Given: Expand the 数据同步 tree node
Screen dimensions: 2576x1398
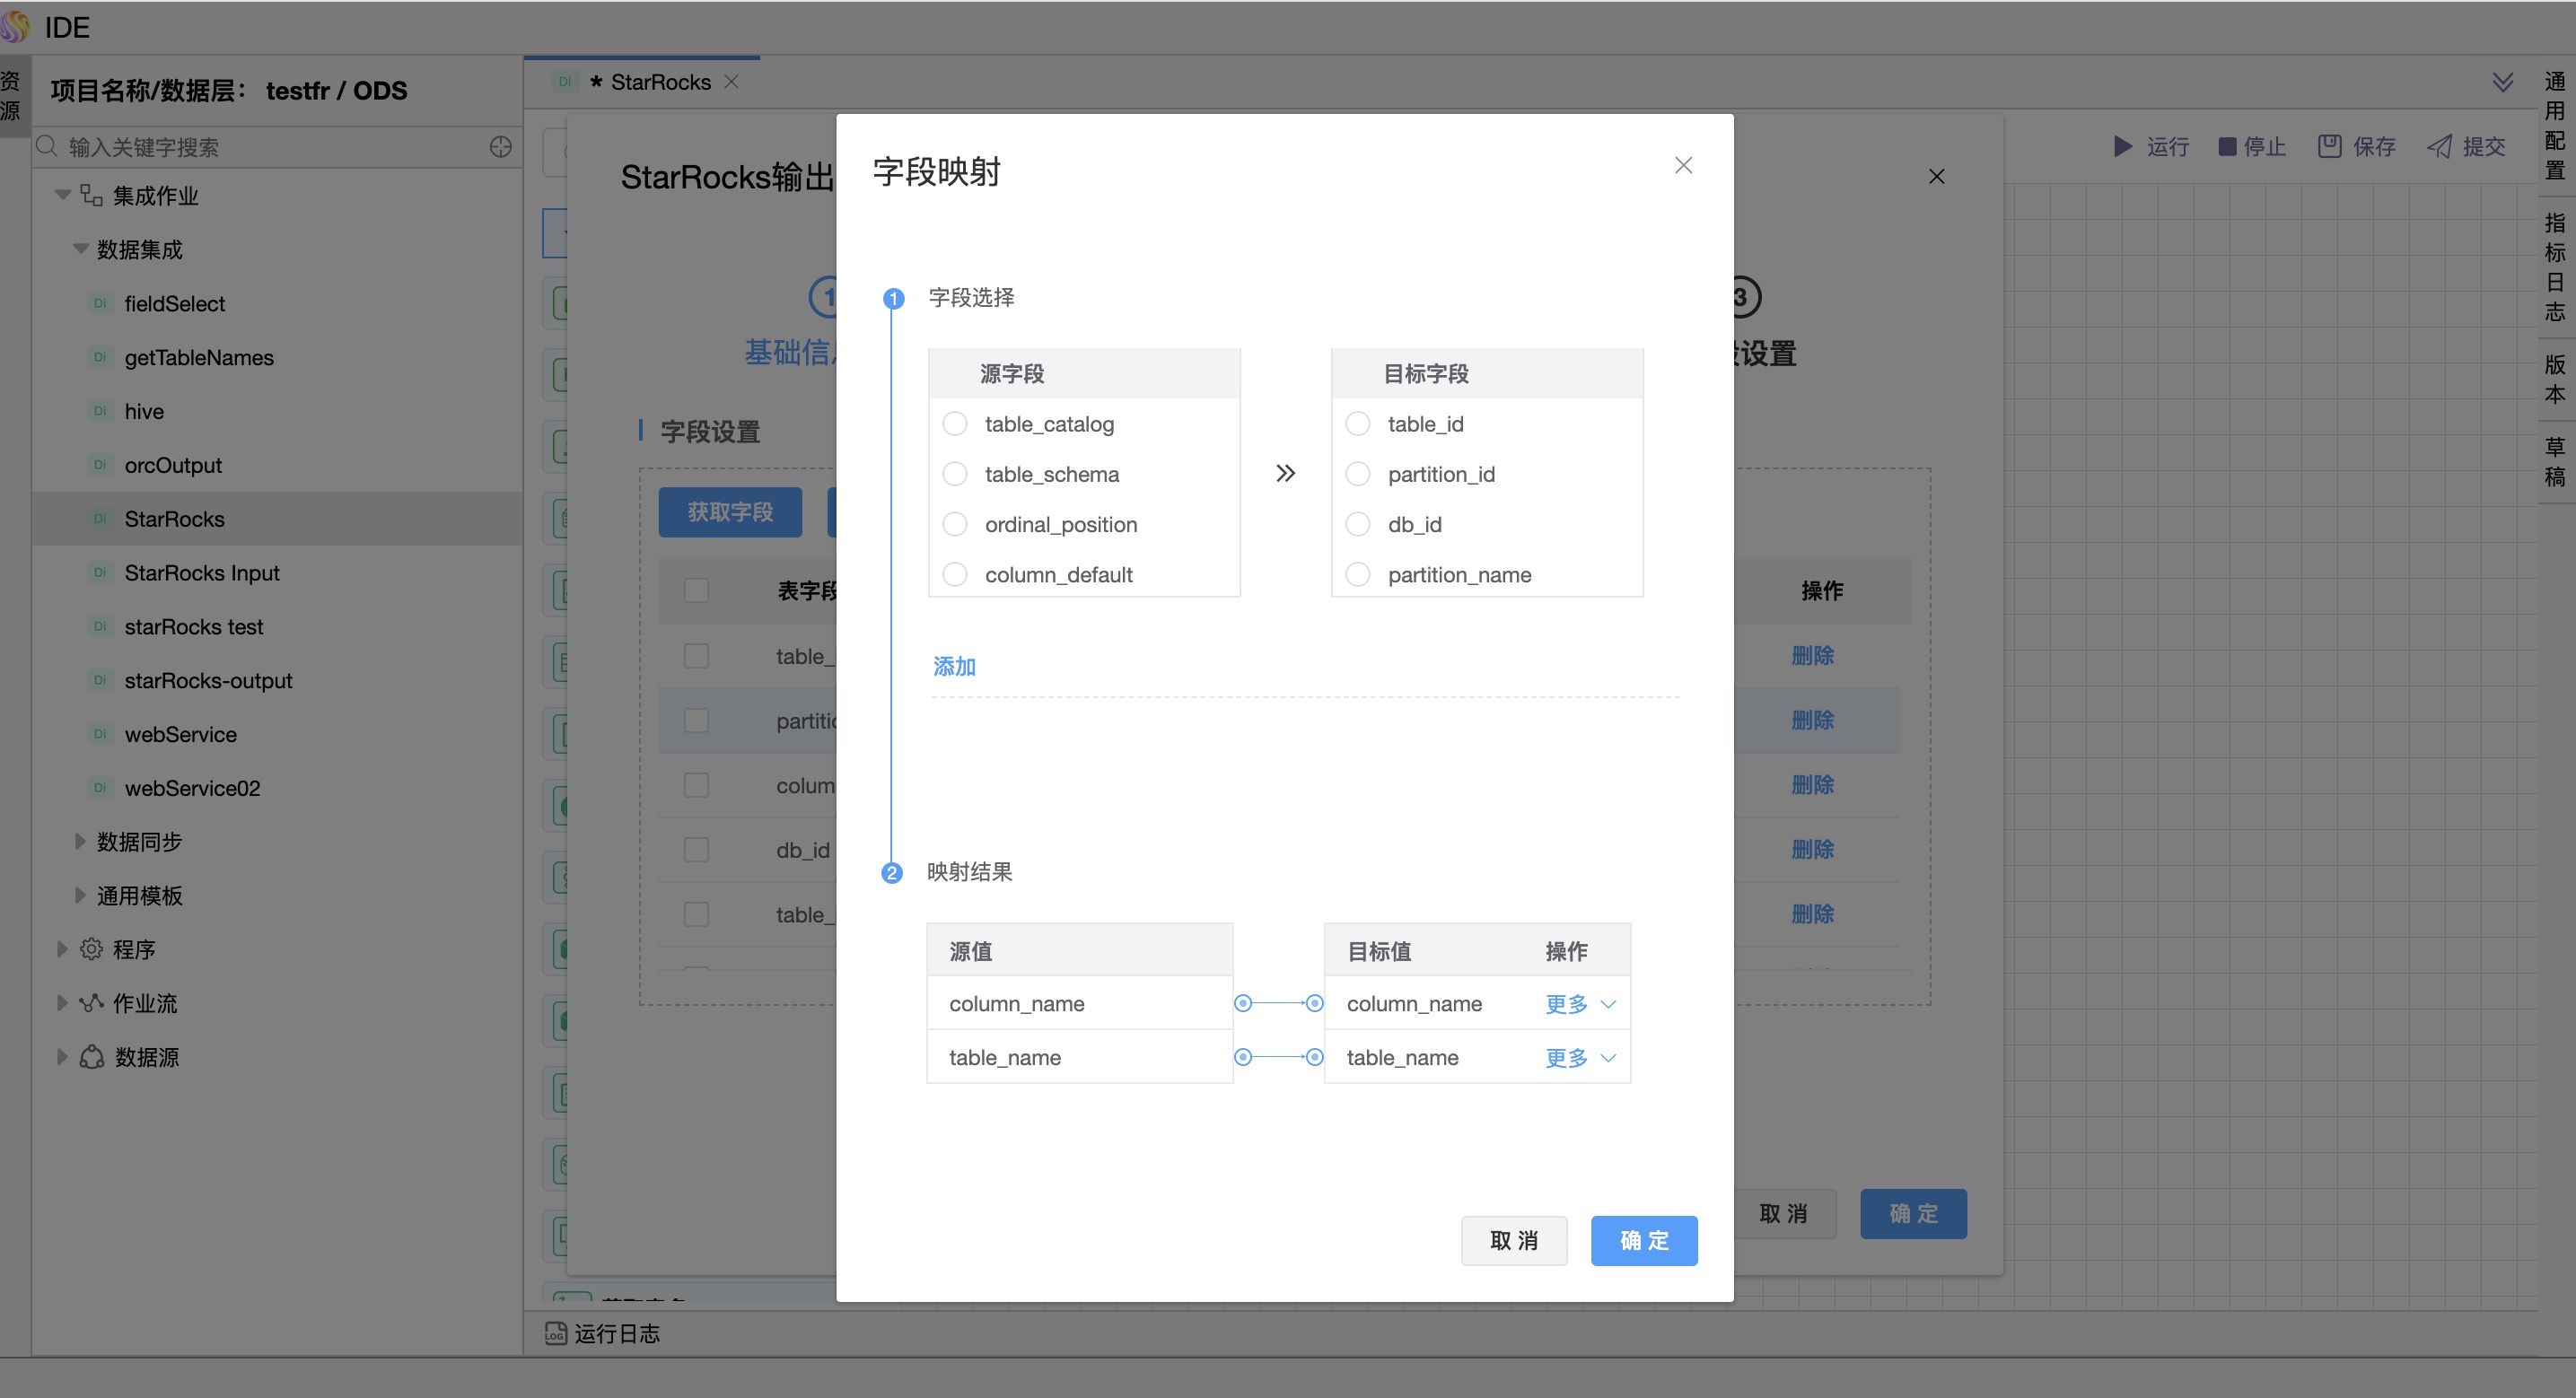Looking at the screenshot, I should point(80,842).
